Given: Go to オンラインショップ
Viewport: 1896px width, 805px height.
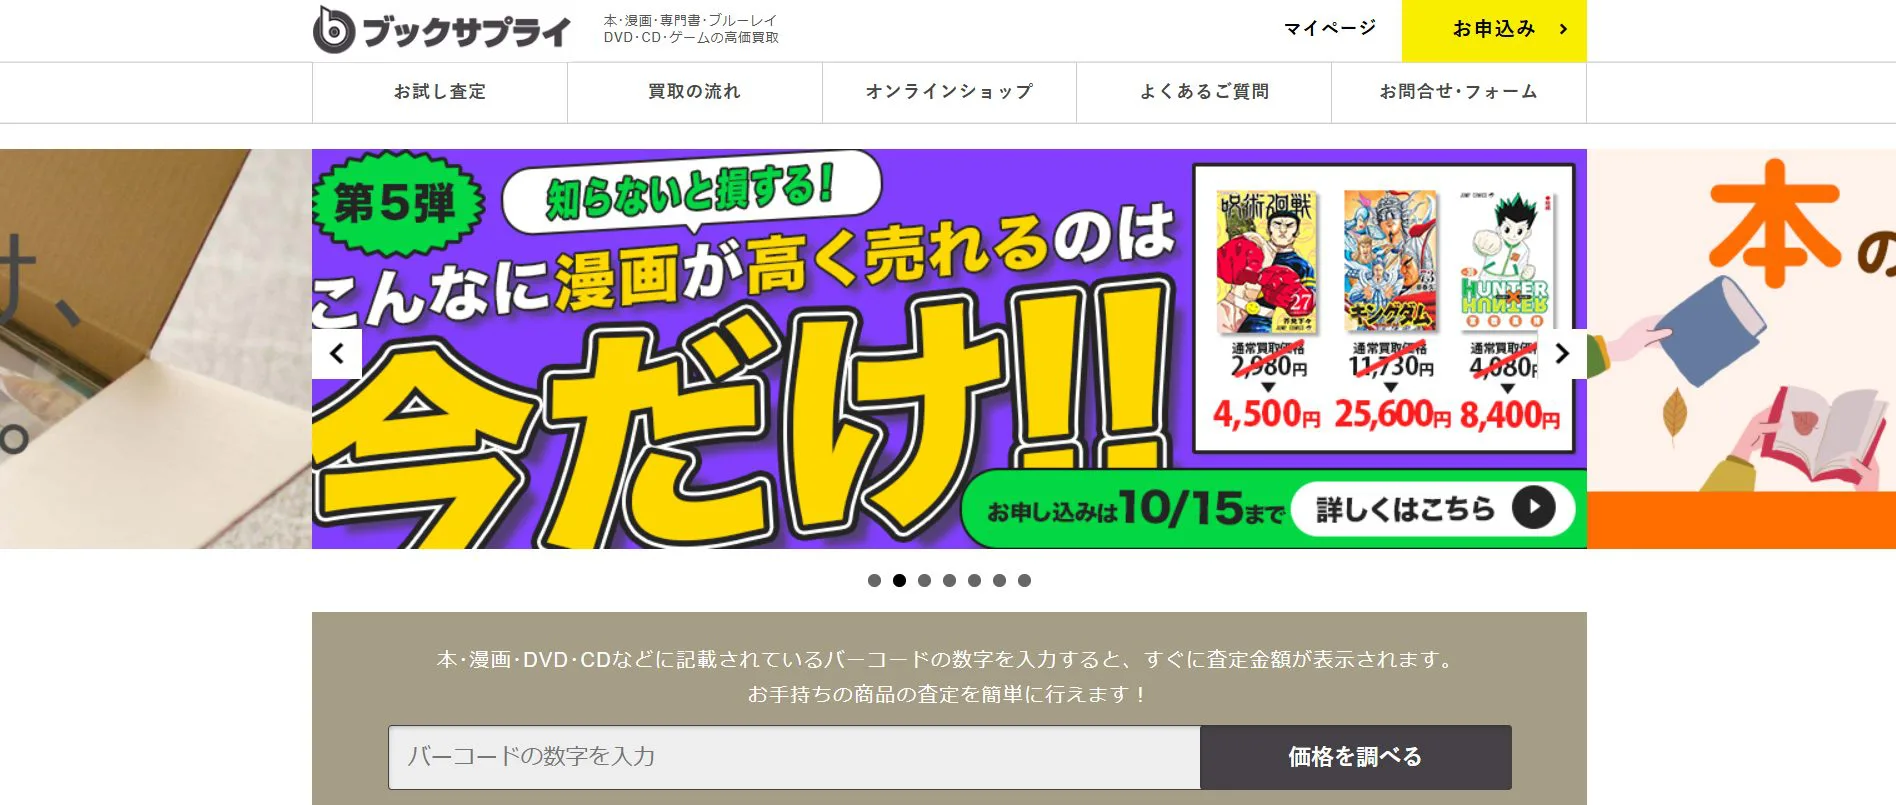Looking at the screenshot, I should click(949, 92).
